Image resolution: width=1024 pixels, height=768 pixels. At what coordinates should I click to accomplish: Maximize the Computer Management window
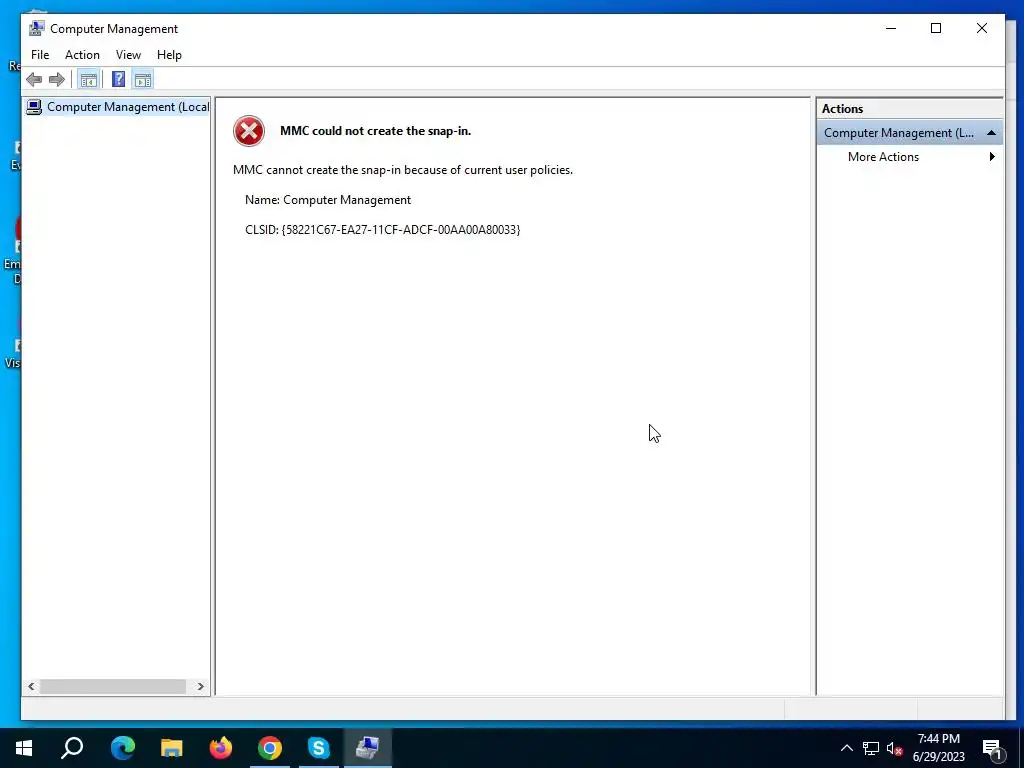[x=936, y=28]
